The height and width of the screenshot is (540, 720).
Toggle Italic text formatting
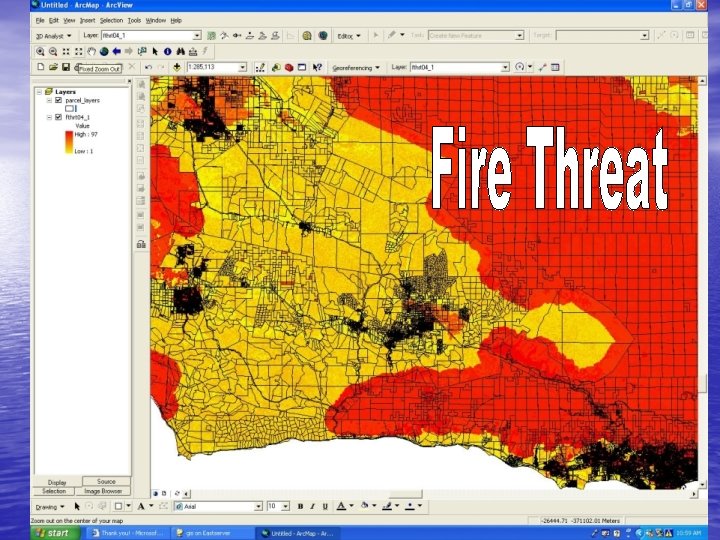click(x=313, y=506)
